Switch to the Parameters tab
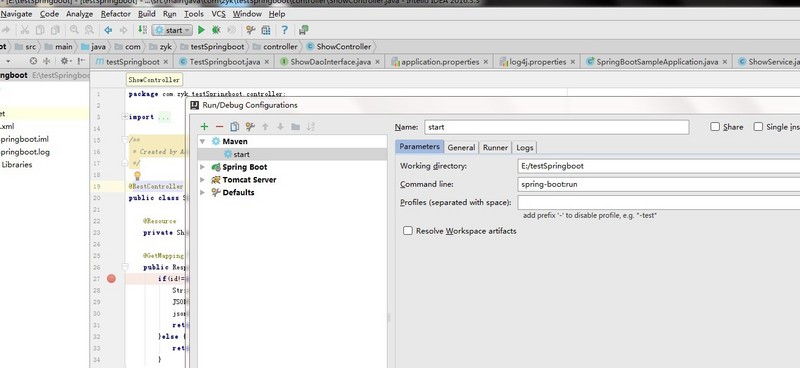The image size is (800, 368). click(x=419, y=147)
